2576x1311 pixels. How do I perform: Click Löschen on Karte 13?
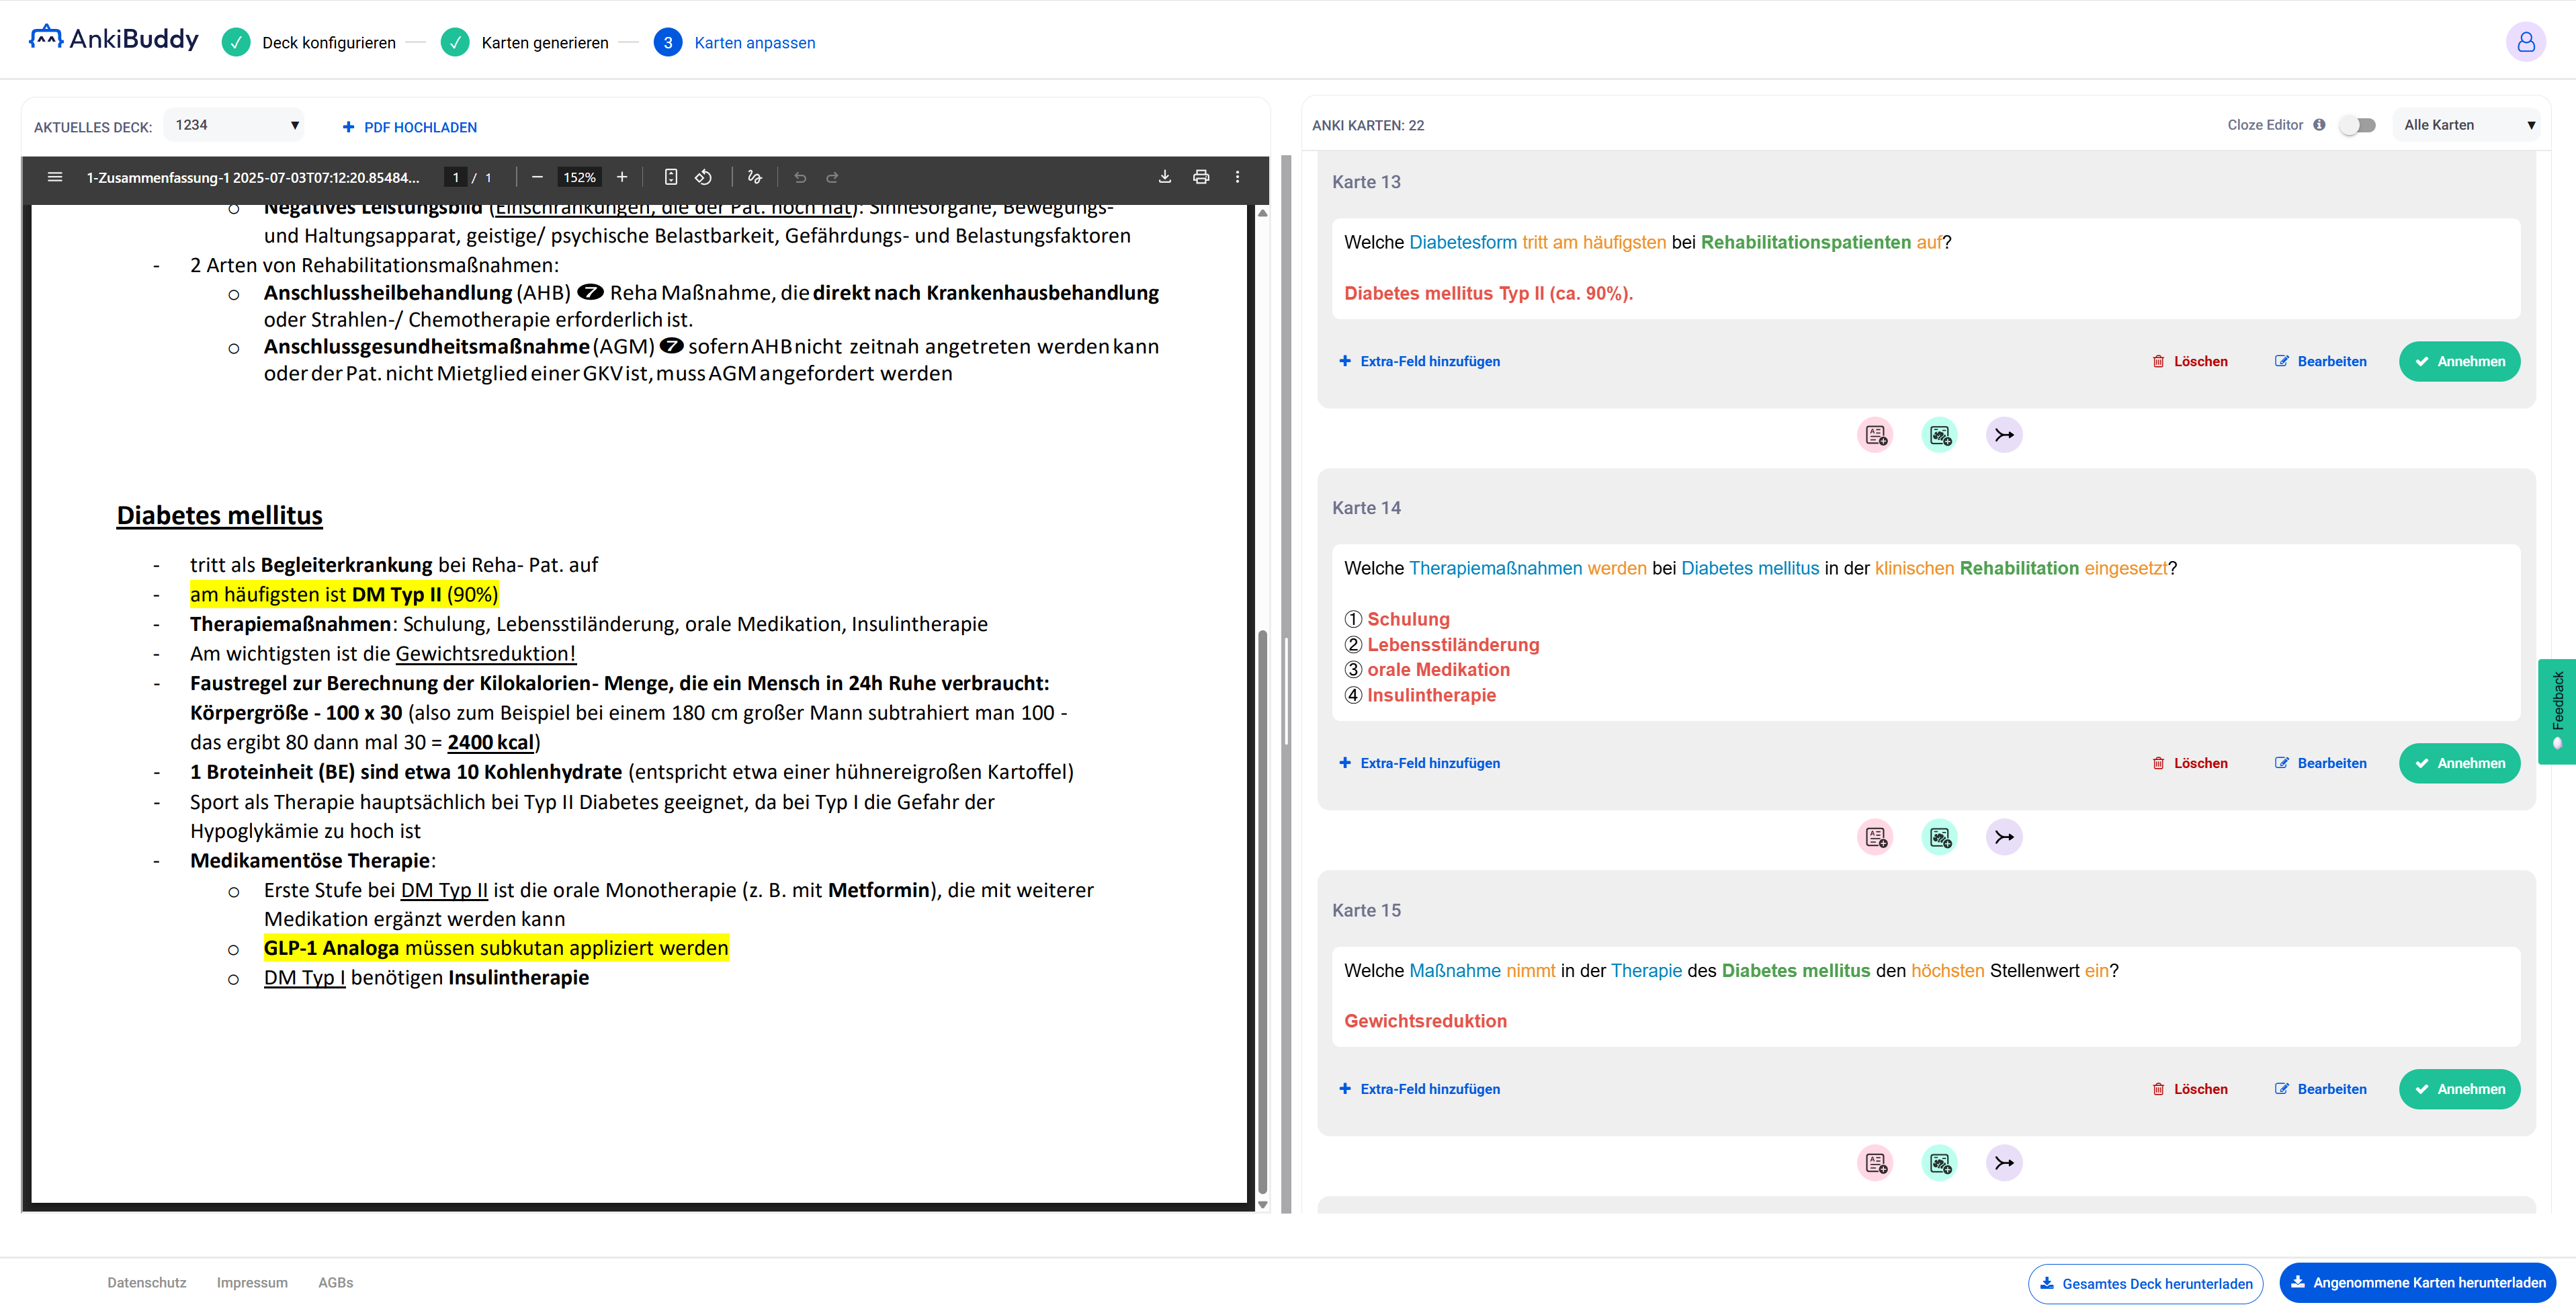point(2190,361)
